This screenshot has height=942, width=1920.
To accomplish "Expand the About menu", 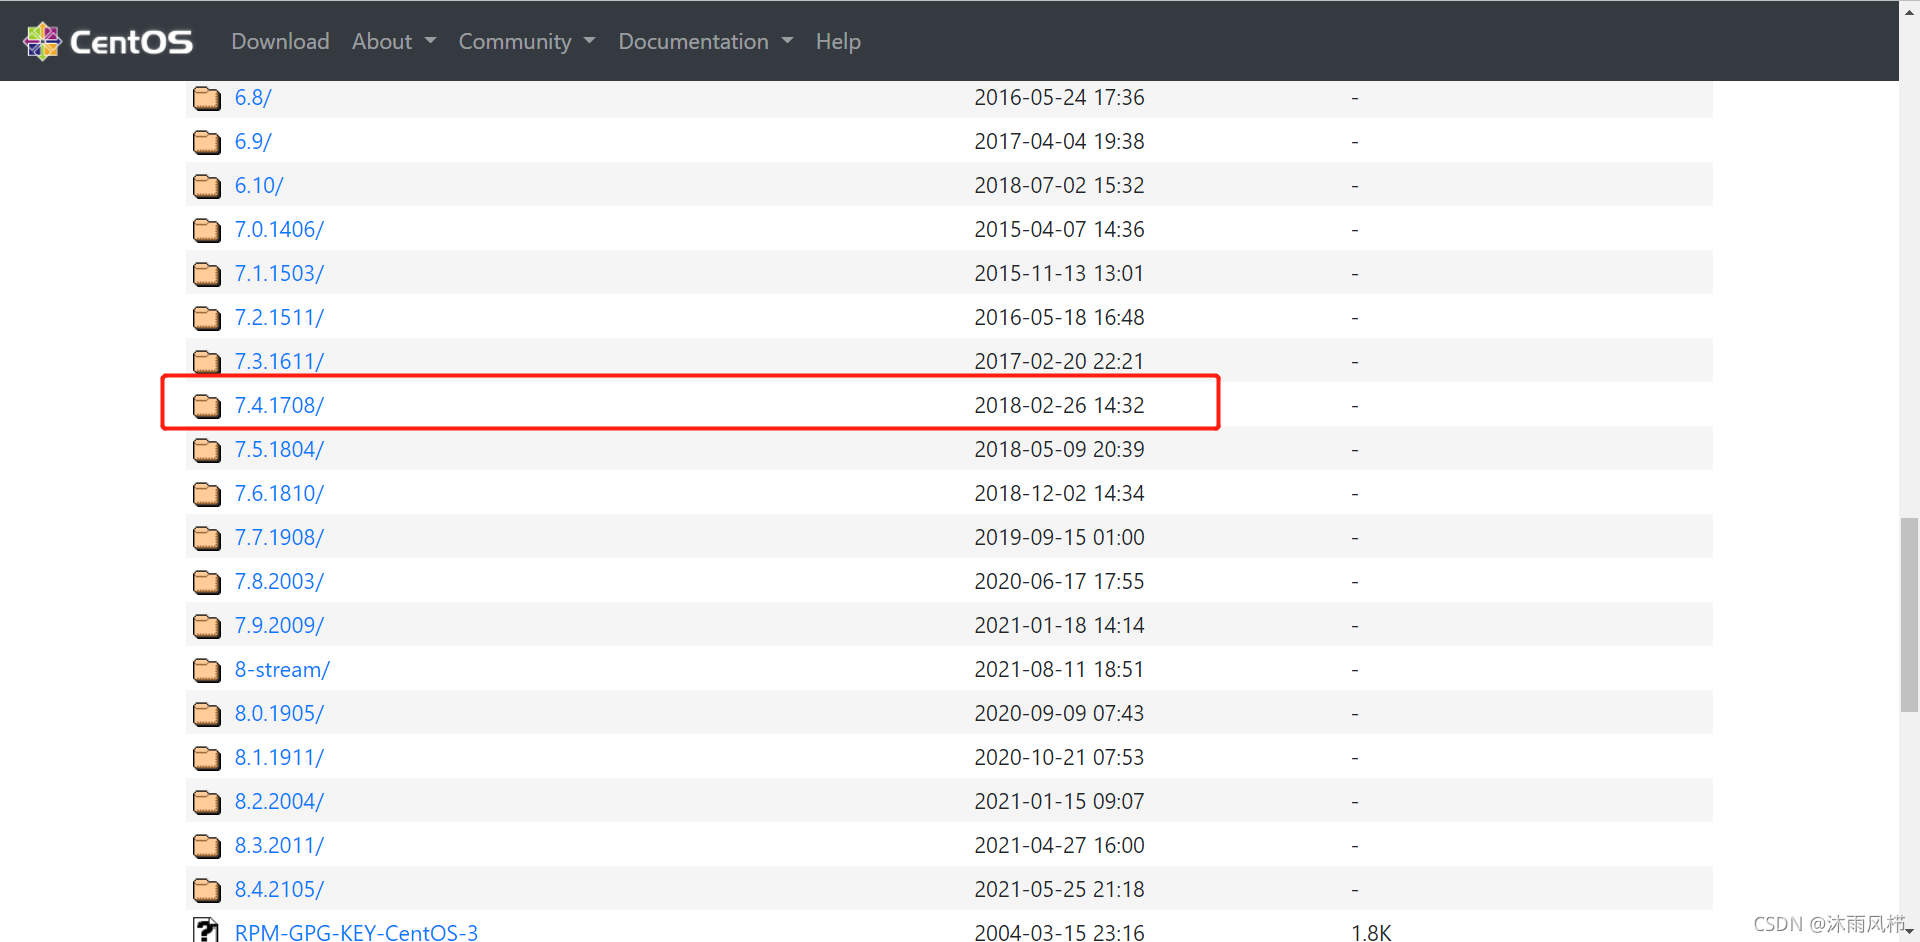I will [x=394, y=41].
